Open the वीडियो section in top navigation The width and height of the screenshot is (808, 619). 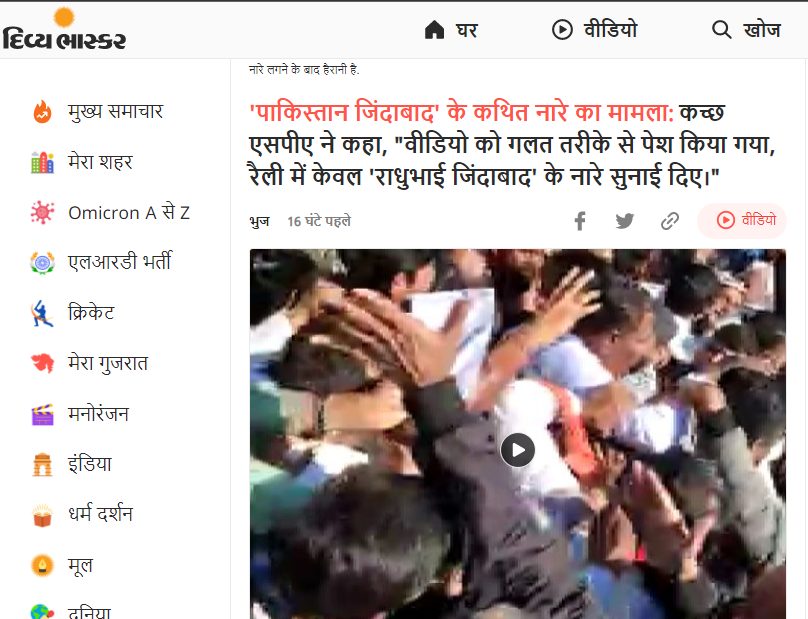click(x=594, y=29)
